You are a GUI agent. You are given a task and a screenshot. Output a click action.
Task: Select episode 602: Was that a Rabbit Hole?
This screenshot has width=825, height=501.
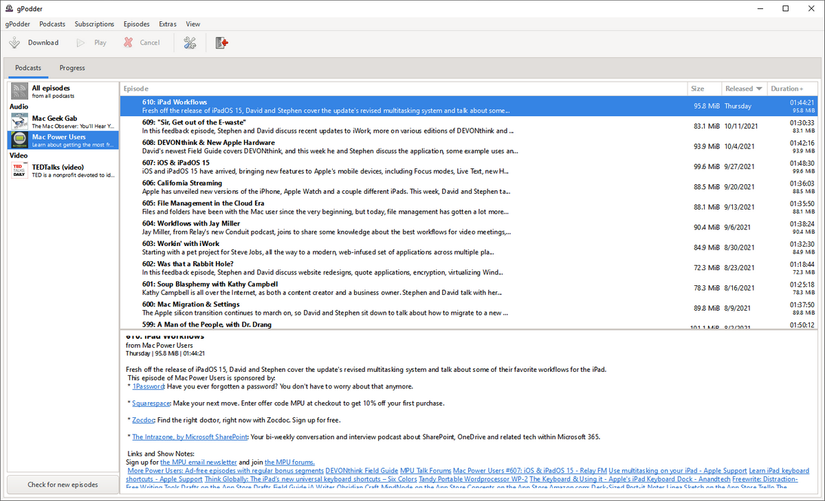pos(468,268)
